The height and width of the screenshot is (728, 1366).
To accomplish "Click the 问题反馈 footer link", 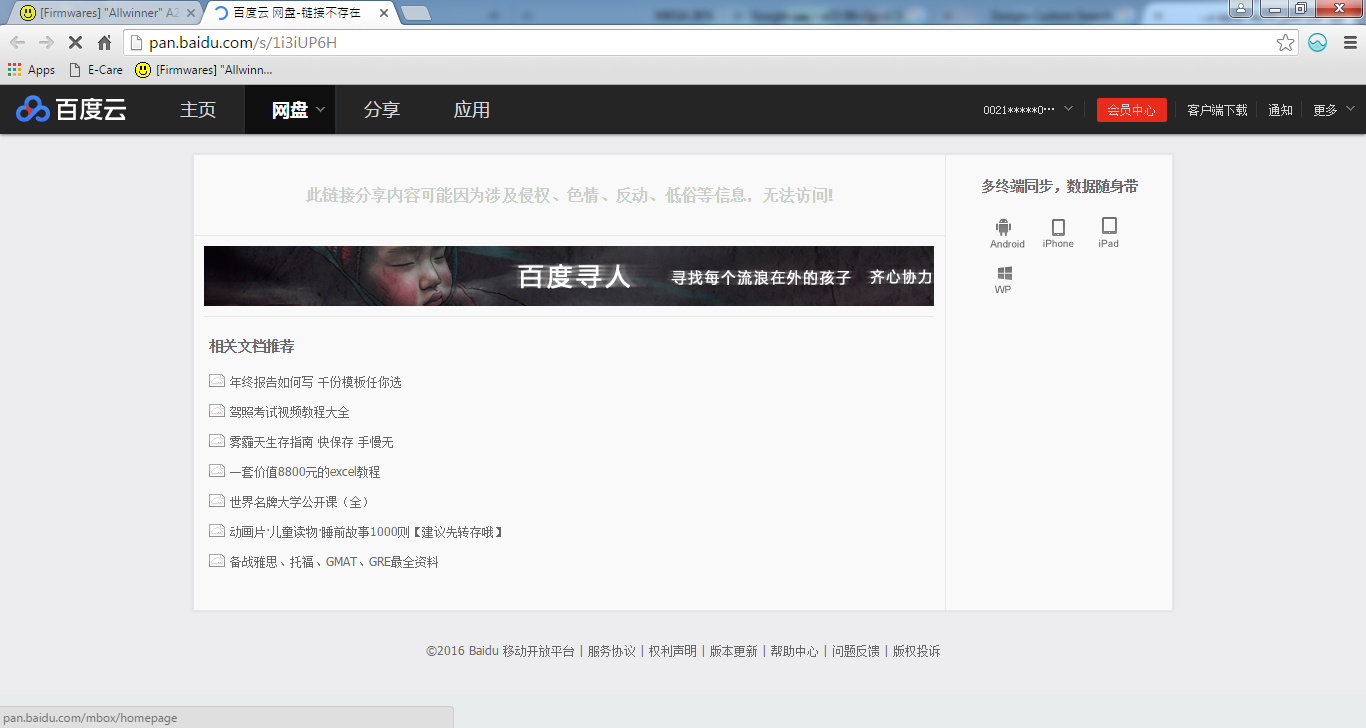I will click(x=855, y=651).
